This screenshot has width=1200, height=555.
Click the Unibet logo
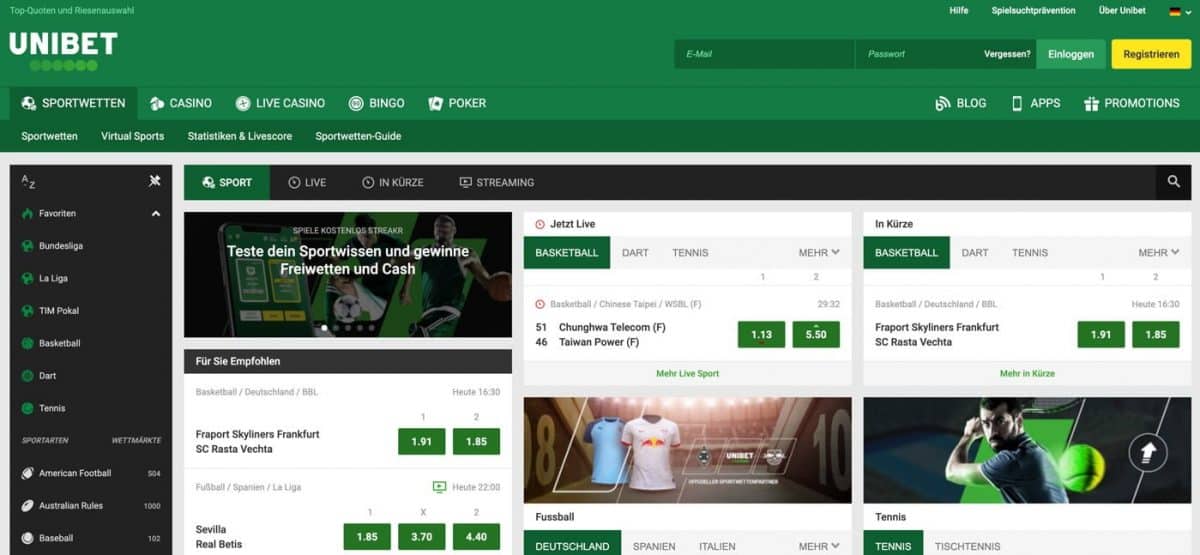coord(63,51)
